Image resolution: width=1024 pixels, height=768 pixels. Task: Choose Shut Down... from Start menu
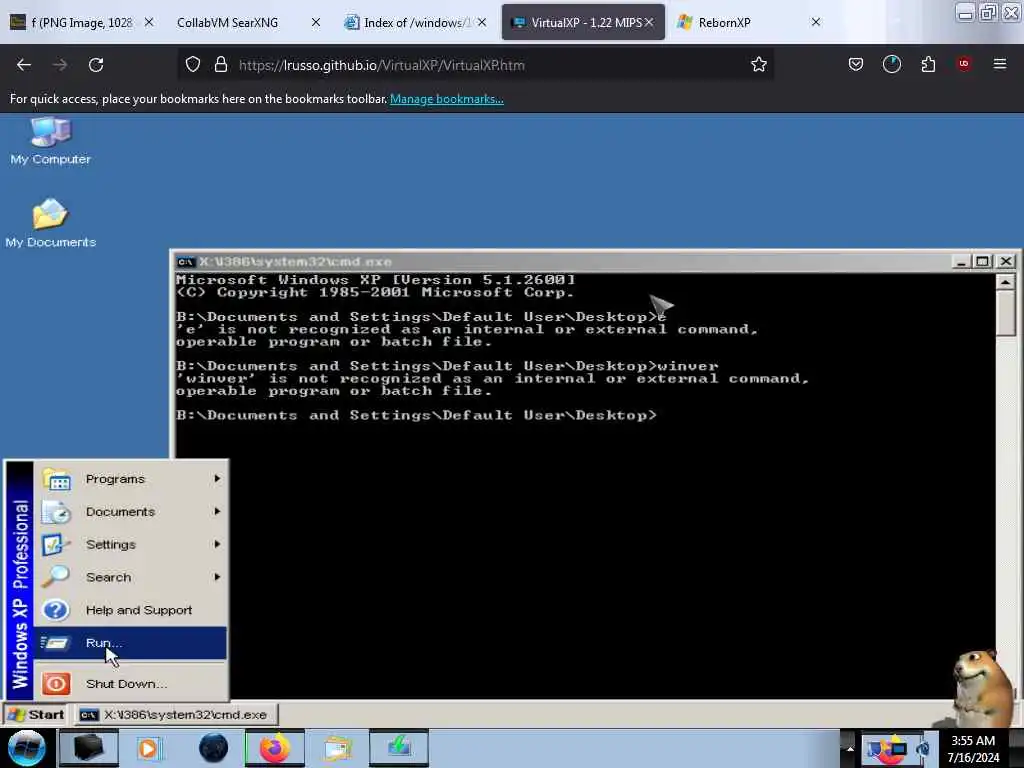point(131,684)
